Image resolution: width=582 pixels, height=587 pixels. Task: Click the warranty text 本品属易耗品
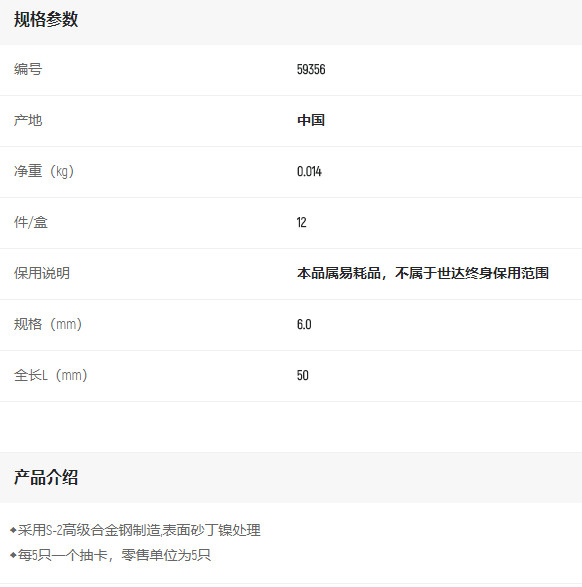(339, 273)
